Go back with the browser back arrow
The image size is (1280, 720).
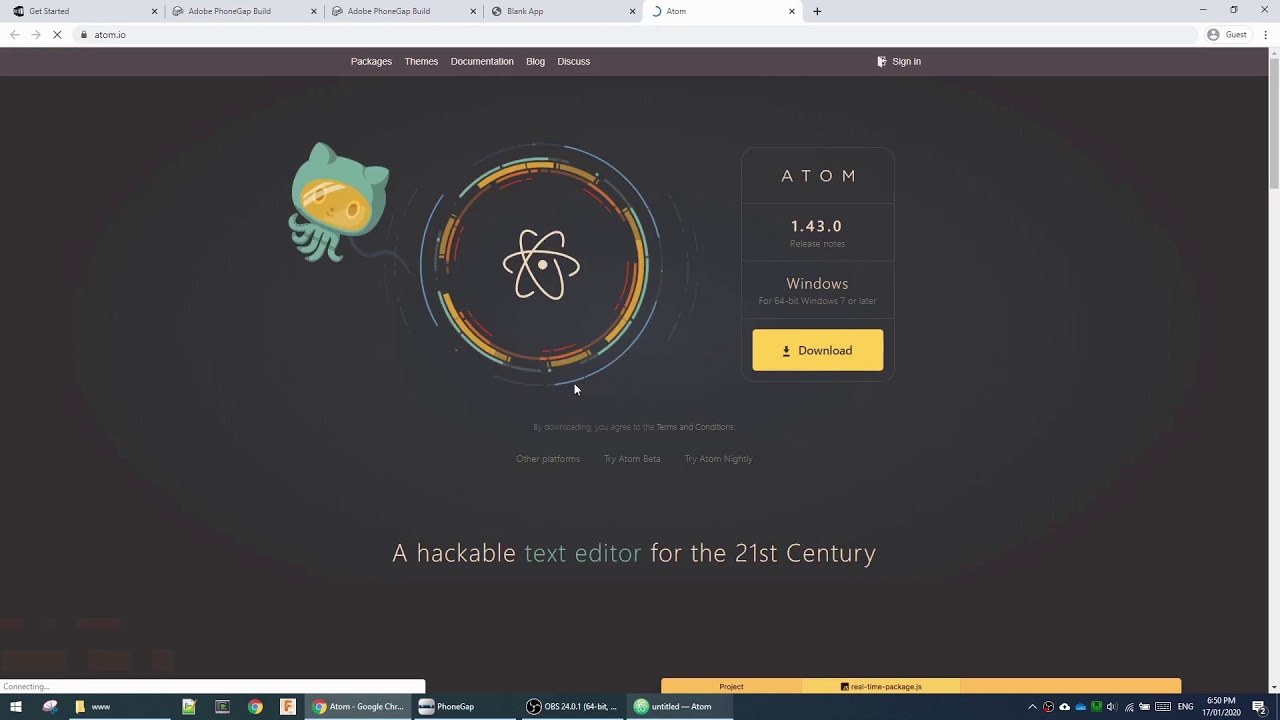click(x=14, y=35)
